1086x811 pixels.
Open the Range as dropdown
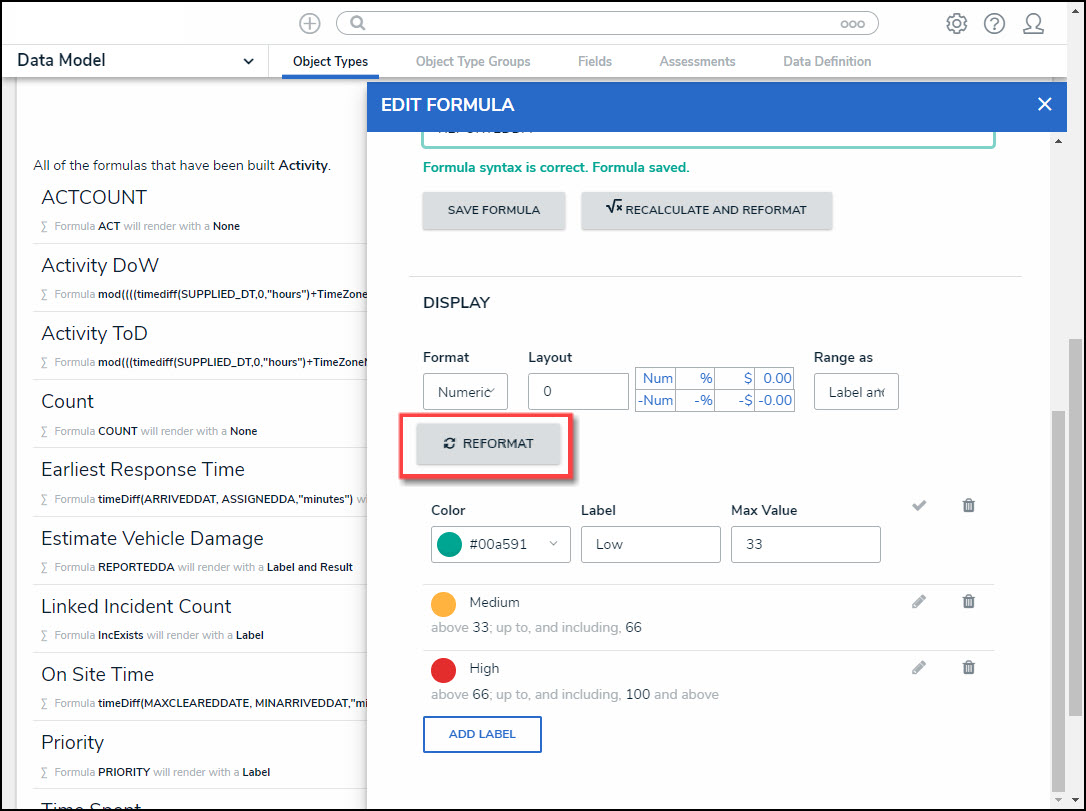(855, 392)
